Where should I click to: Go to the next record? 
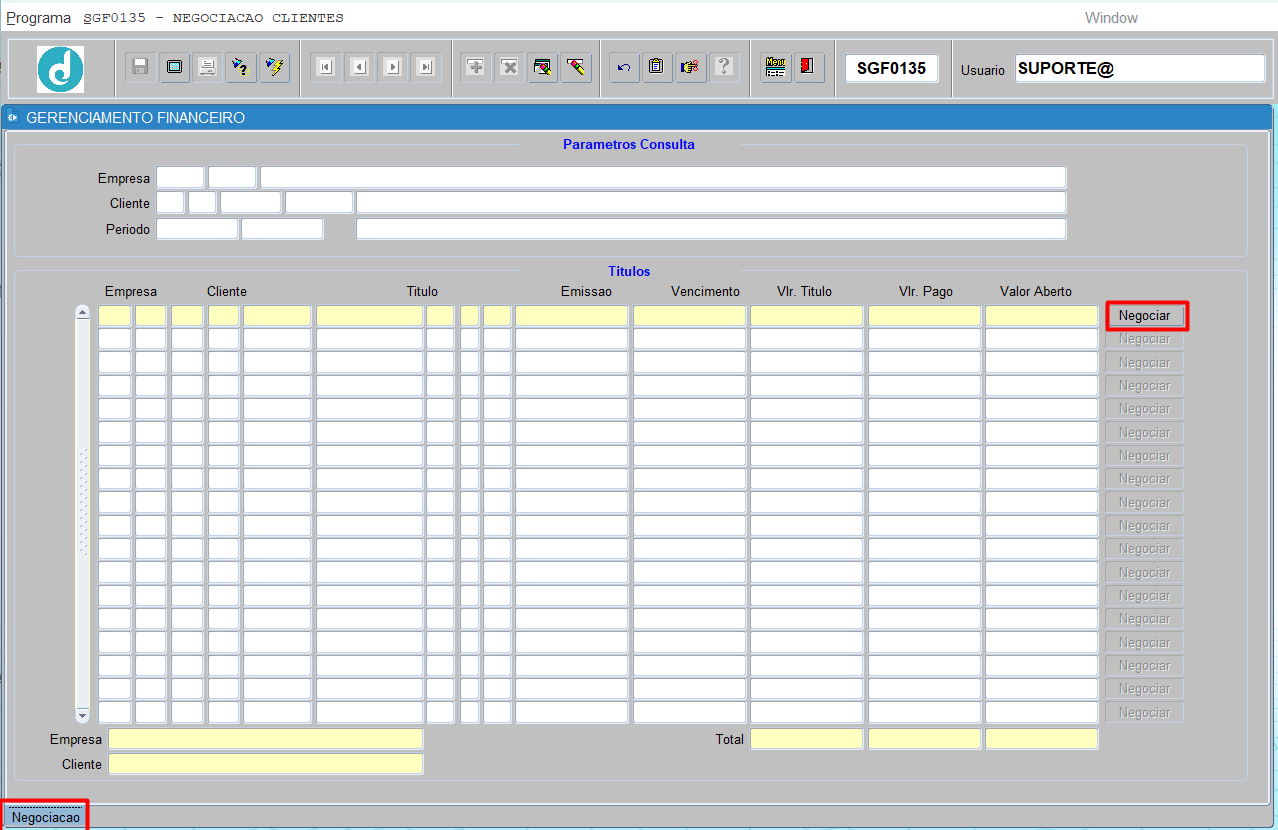pyautogui.click(x=393, y=67)
